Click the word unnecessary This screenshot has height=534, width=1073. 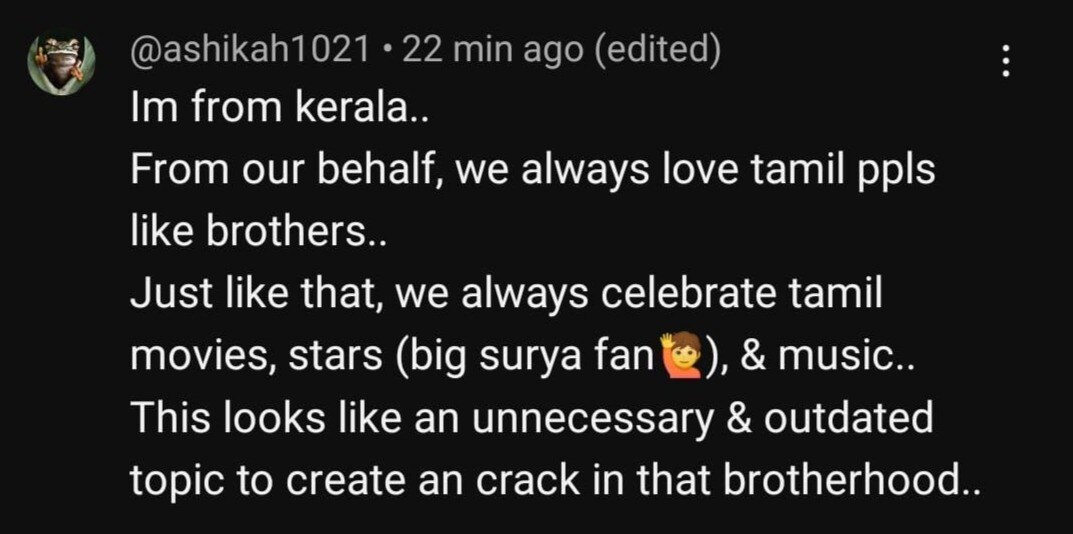point(593,420)
